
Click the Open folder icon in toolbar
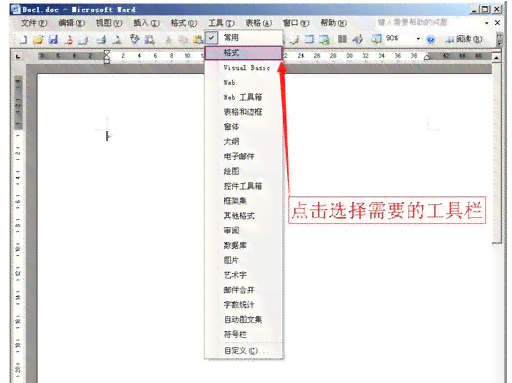click(x=38, y=40)
